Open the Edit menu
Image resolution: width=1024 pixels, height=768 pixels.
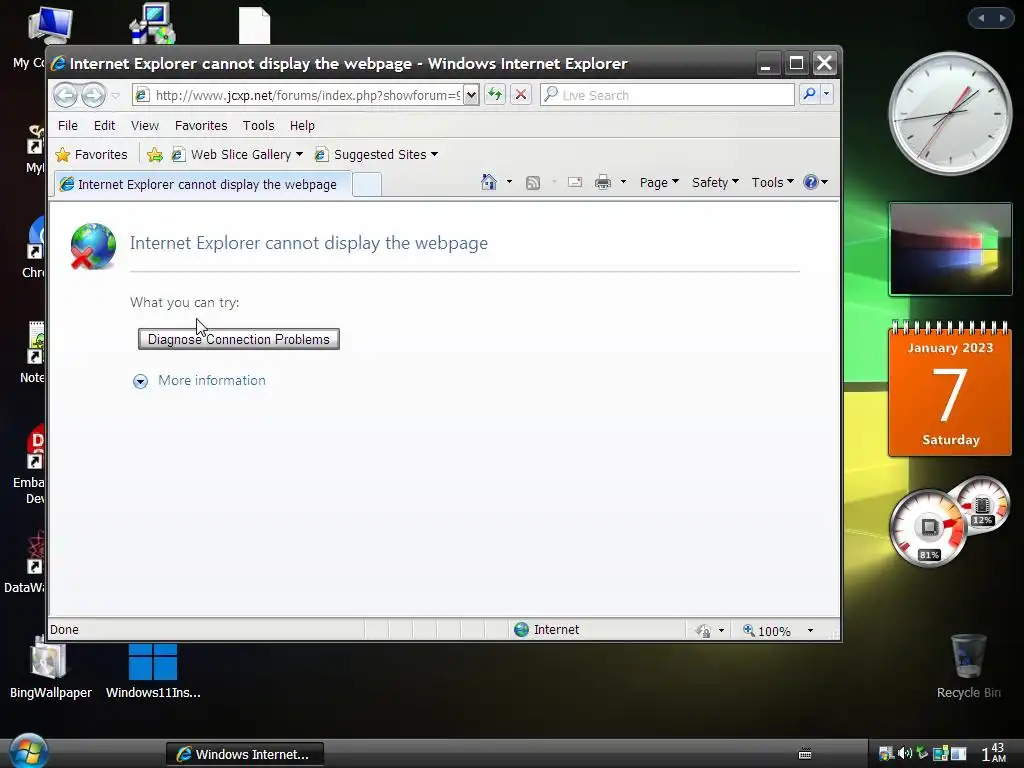click(x=104, y=125)
